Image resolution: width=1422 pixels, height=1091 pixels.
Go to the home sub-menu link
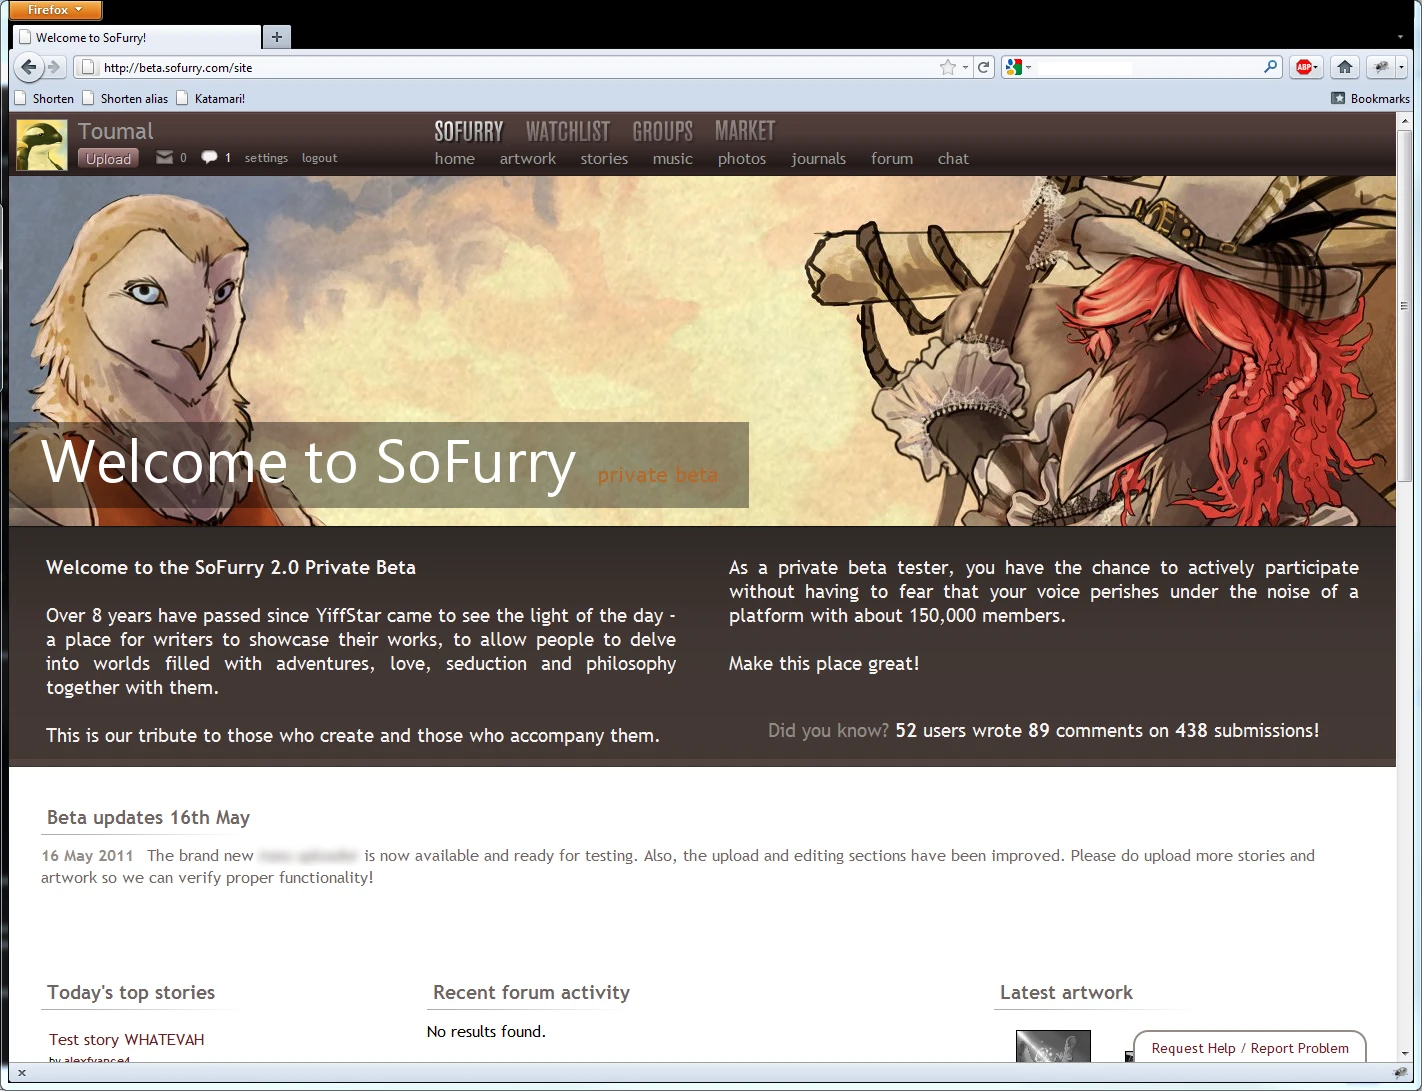click(x=455, y=158)
